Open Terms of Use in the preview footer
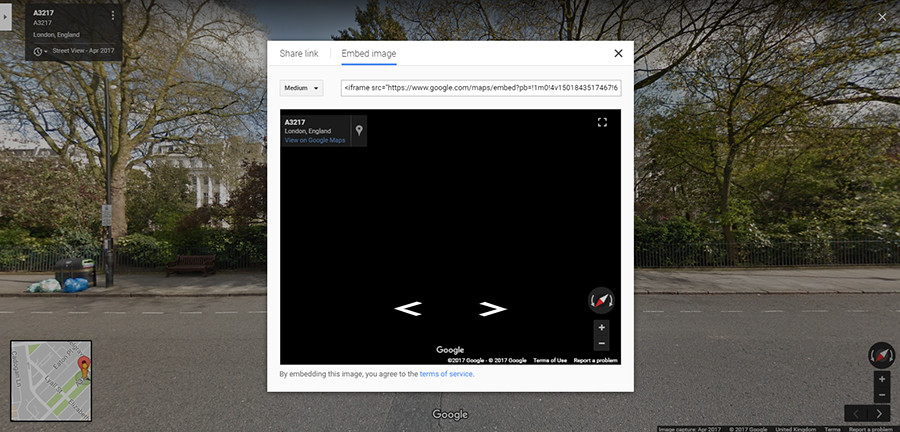The width and height of the screenshot is (900, 432). pos(550,360)
